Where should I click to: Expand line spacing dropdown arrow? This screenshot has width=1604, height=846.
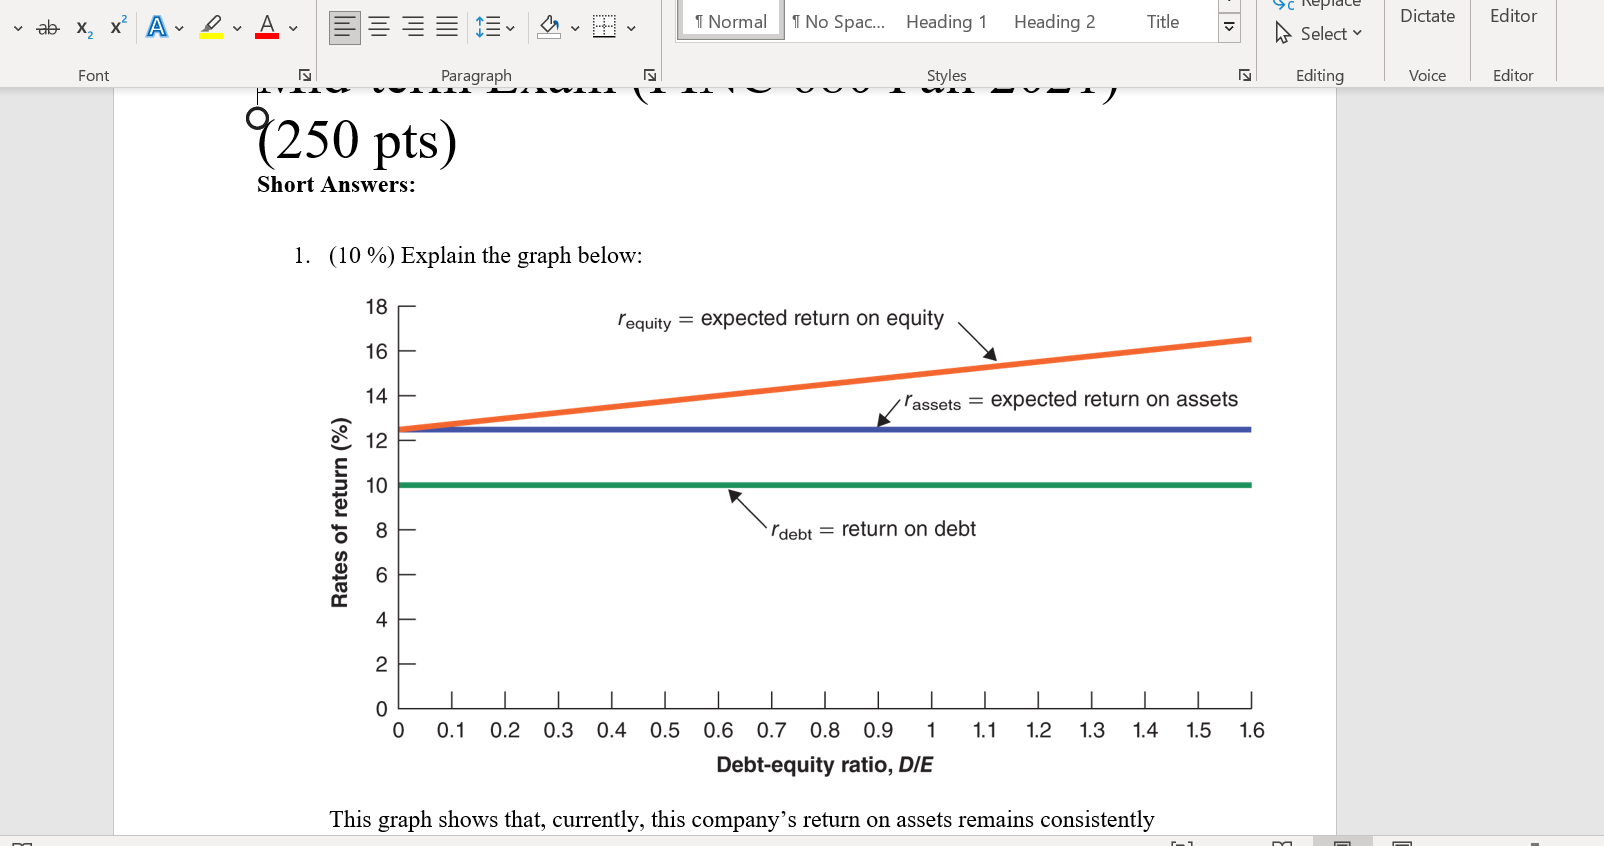coord(511,28)
